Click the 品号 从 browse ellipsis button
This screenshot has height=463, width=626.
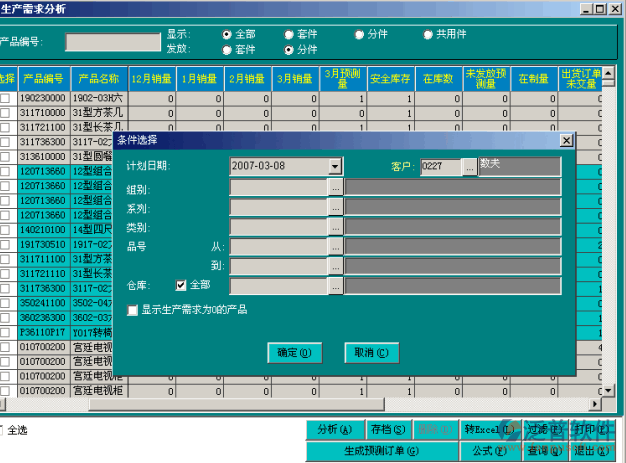(336, 246)
